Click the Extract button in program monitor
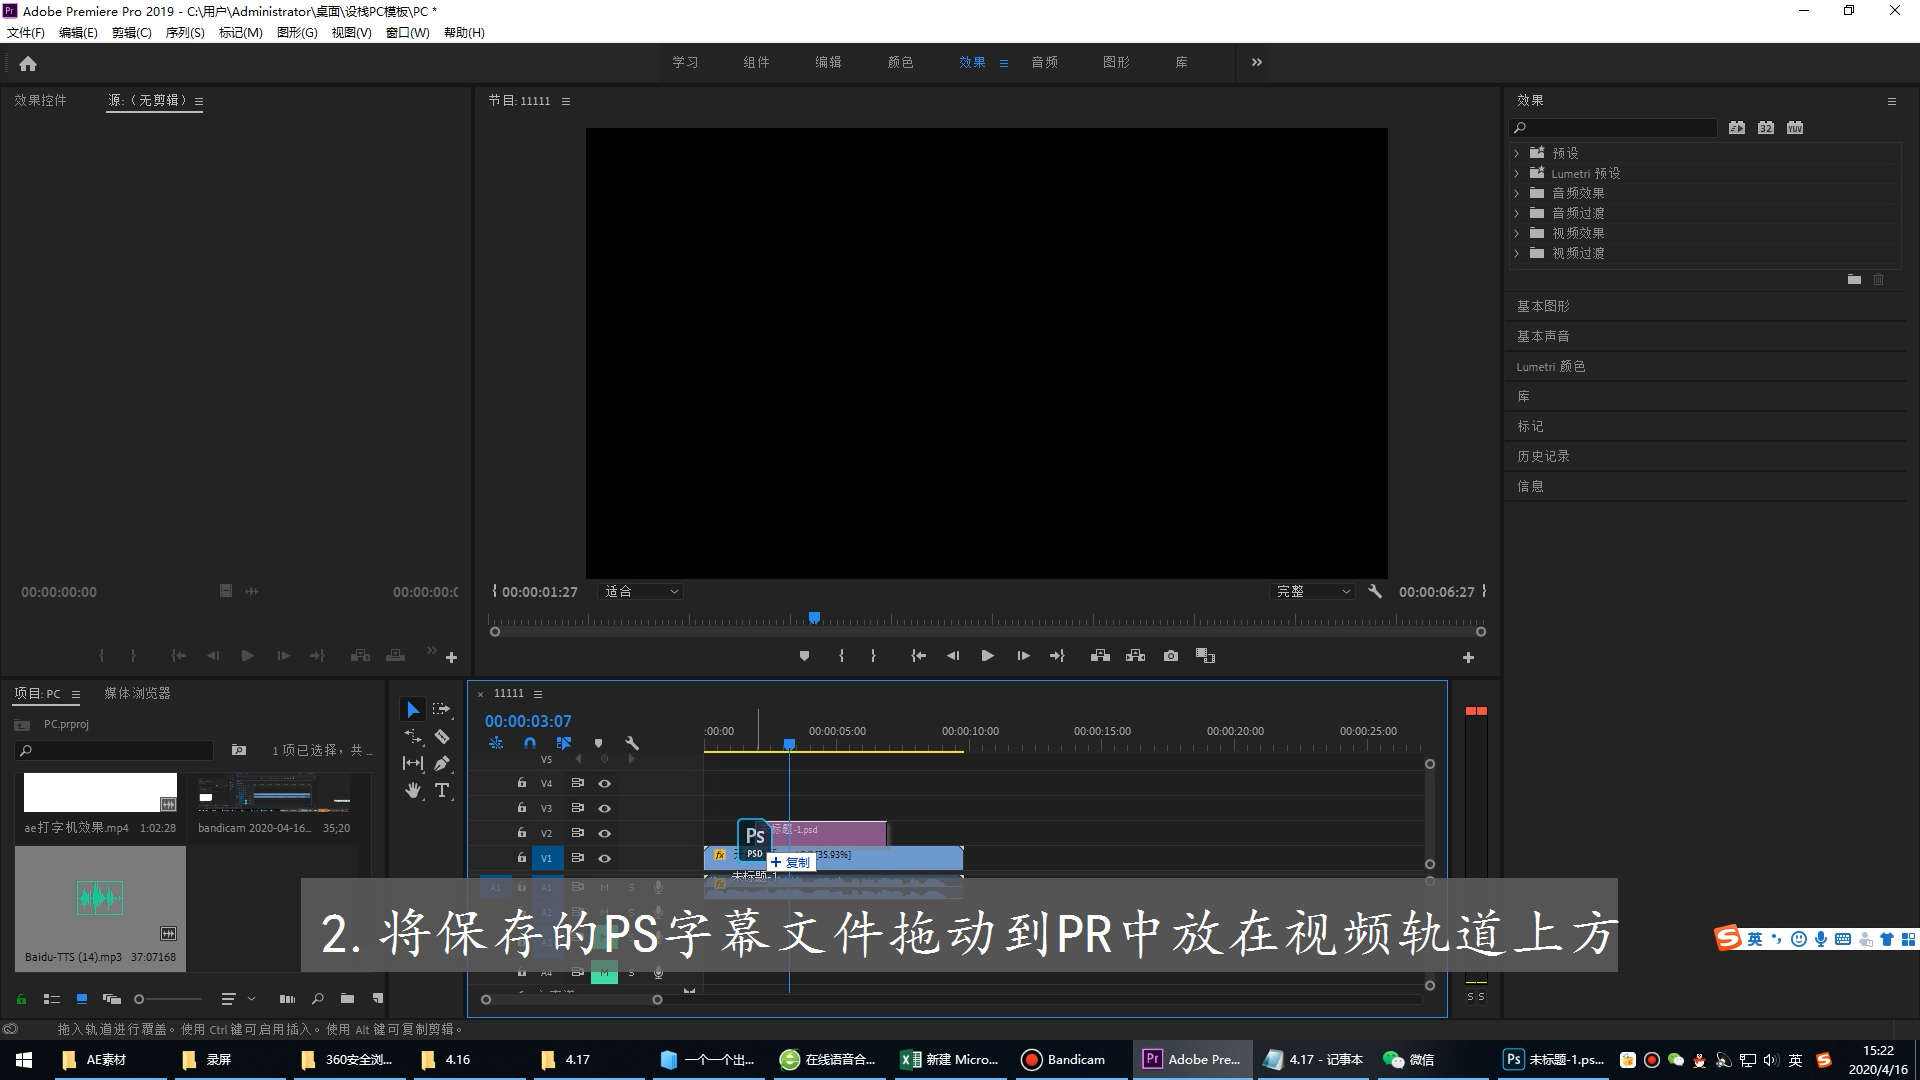Viewport: 1920px width, 1080px height. click(1135, 656)
